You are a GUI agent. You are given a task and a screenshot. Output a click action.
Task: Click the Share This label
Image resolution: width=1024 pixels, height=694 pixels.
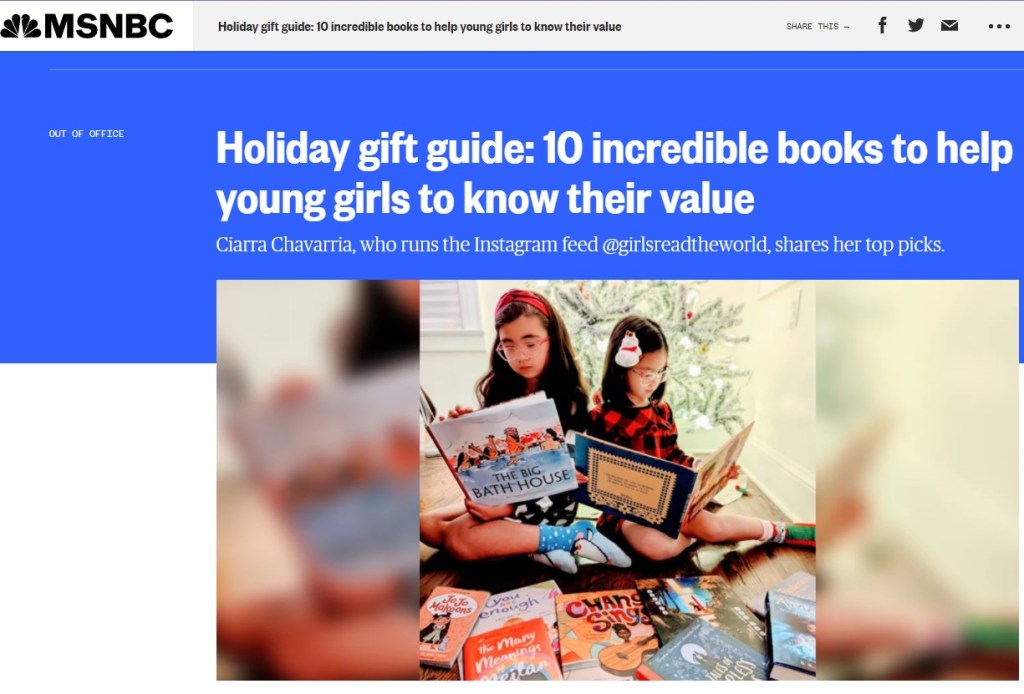tap(818, 26)
